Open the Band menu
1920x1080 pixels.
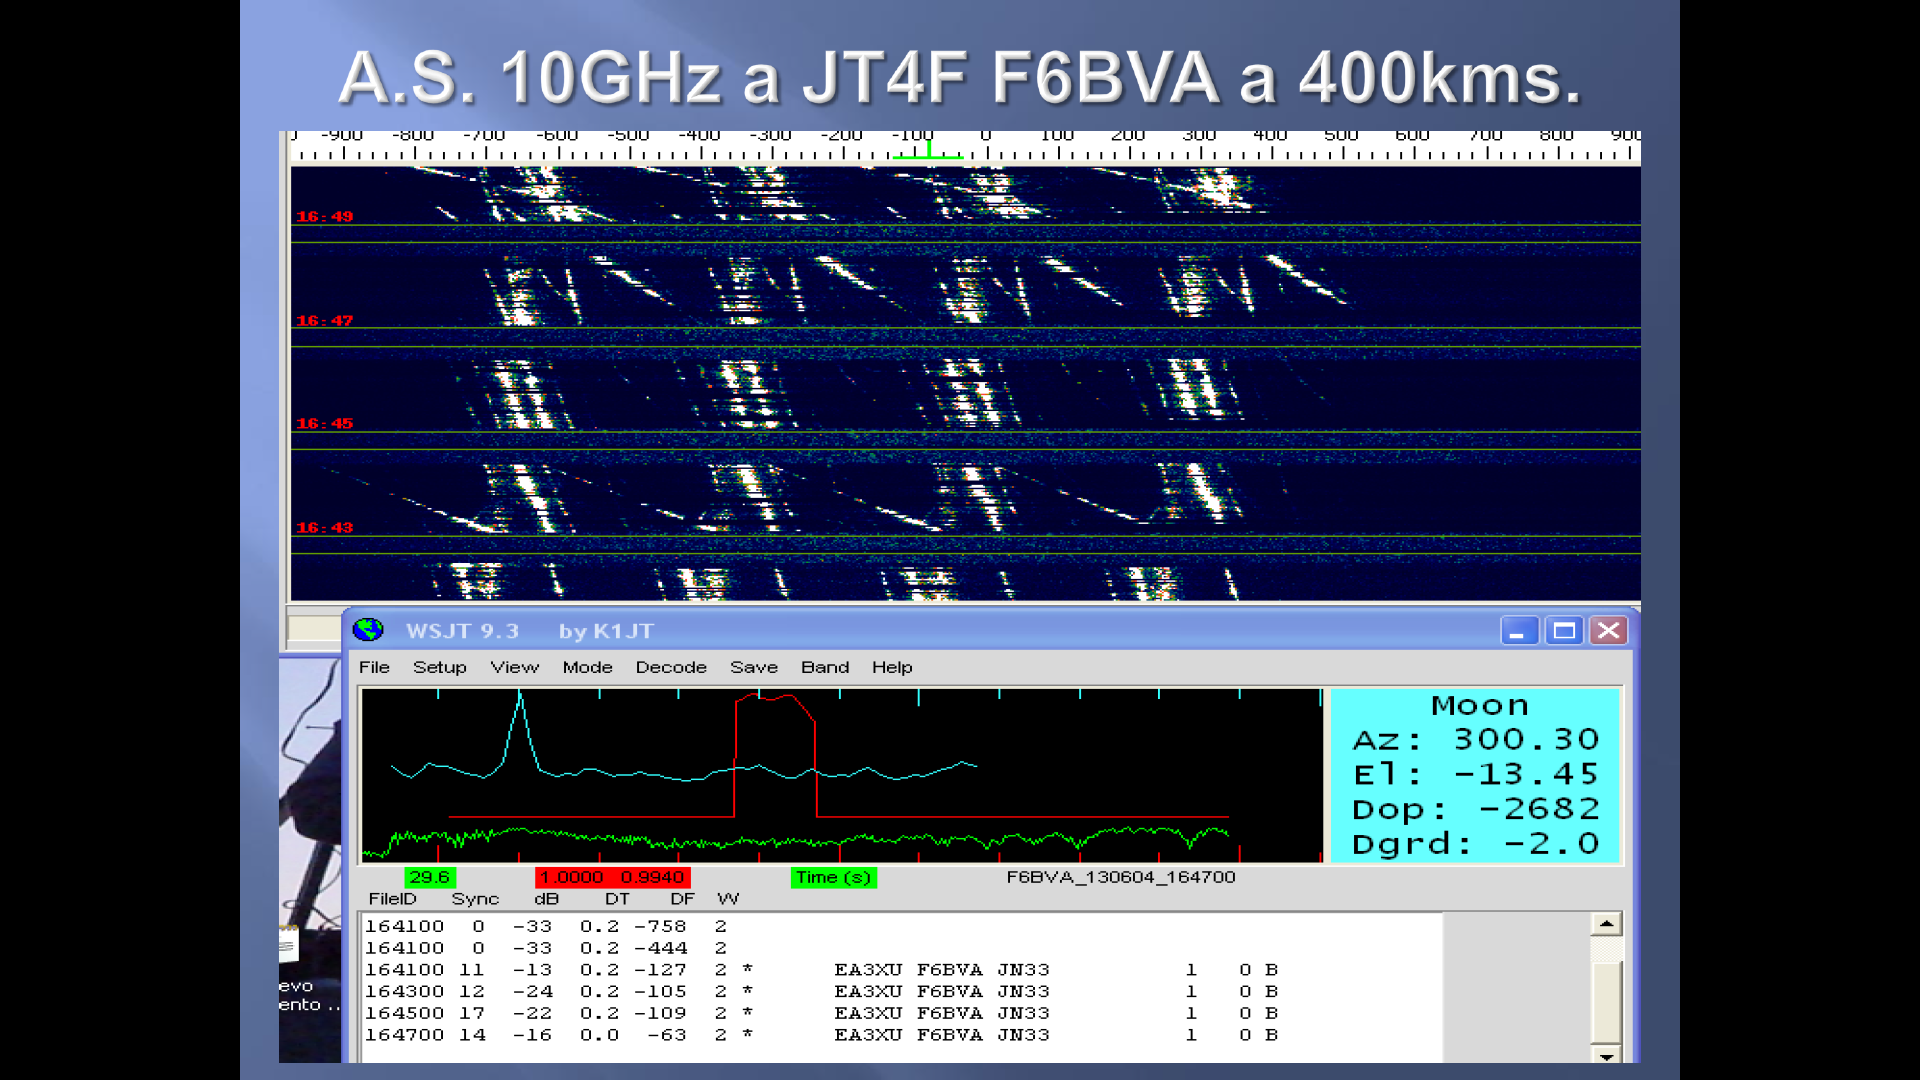click(x=824, y=667)
